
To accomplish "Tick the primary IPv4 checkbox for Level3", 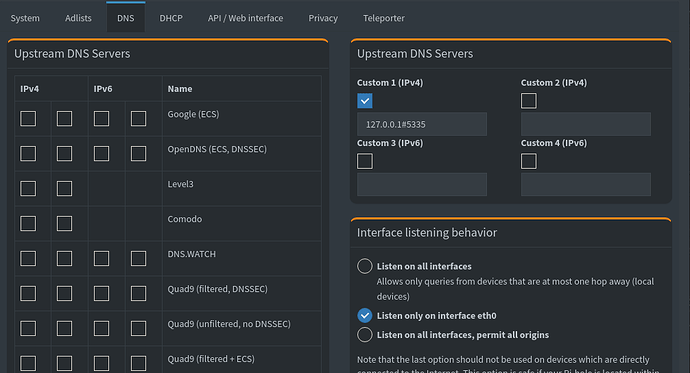I will click(x=28, y=189).
